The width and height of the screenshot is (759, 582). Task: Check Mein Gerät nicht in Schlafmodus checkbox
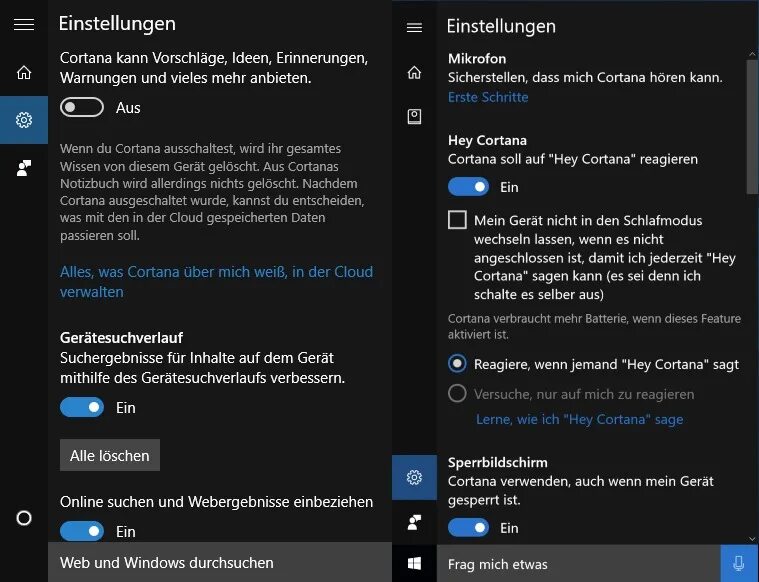click(x=457, y=220)
